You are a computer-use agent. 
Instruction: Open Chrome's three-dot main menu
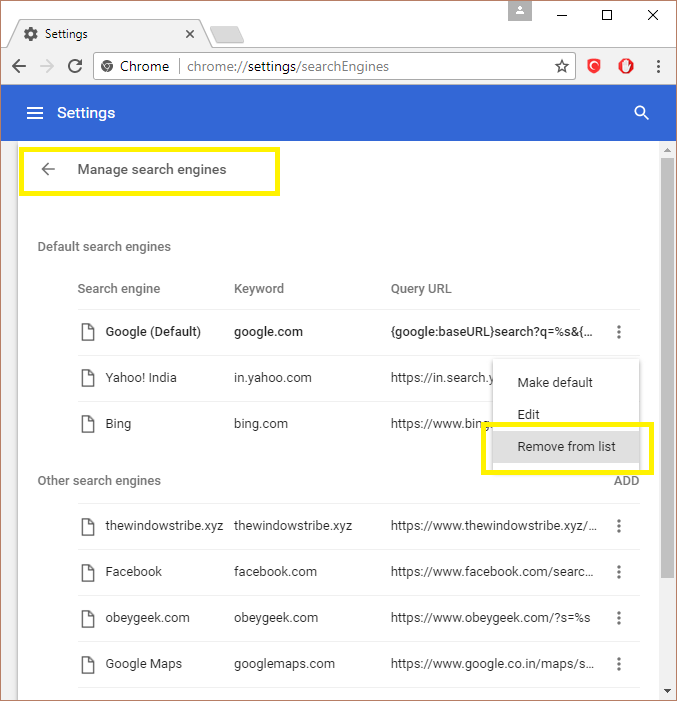click(x=658, y=66)
